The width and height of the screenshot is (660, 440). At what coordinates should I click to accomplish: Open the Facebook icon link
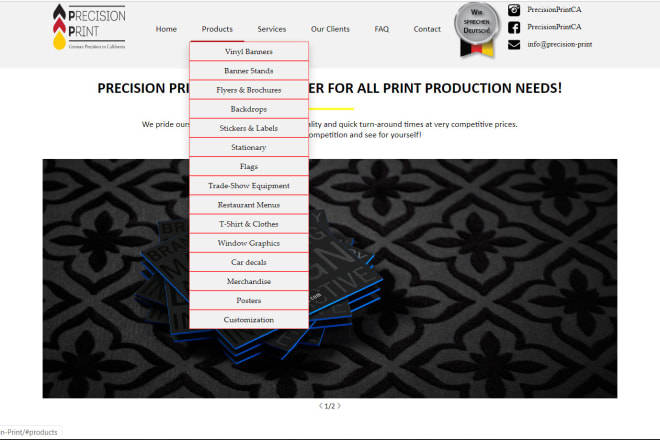(x=514, y=27)
